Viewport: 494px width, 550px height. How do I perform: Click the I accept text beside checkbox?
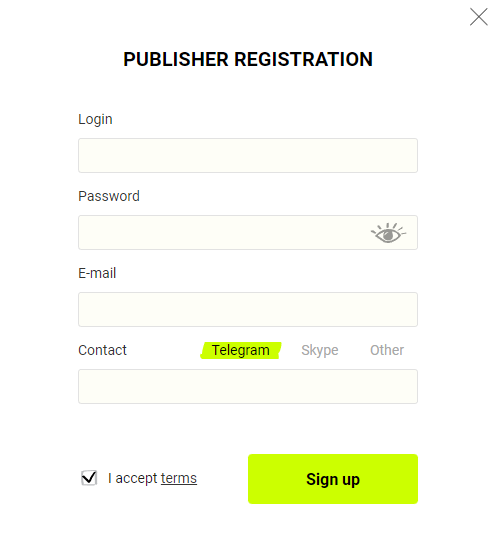(x=133, y=478)
